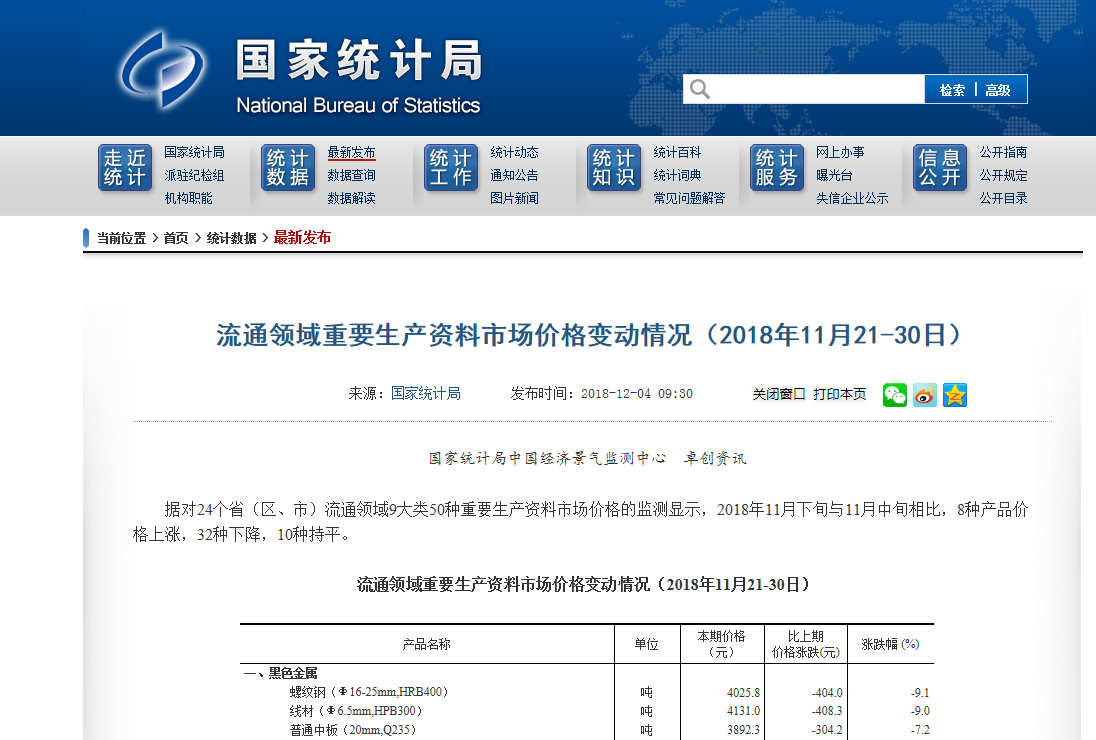Open 数据查询 menu item

click(x=351, y=175)
